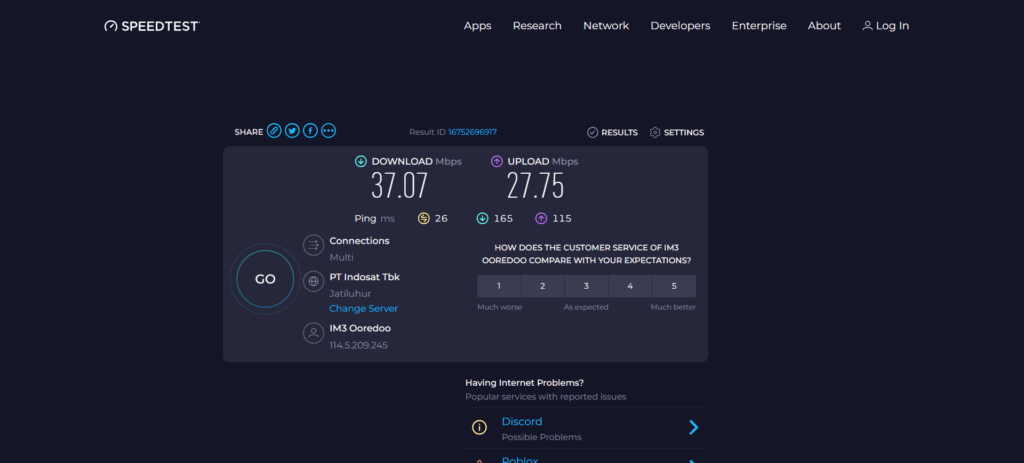Click the Log In person icon
Viewport: 1024px width, 463px height.
[x=867, y=26]
